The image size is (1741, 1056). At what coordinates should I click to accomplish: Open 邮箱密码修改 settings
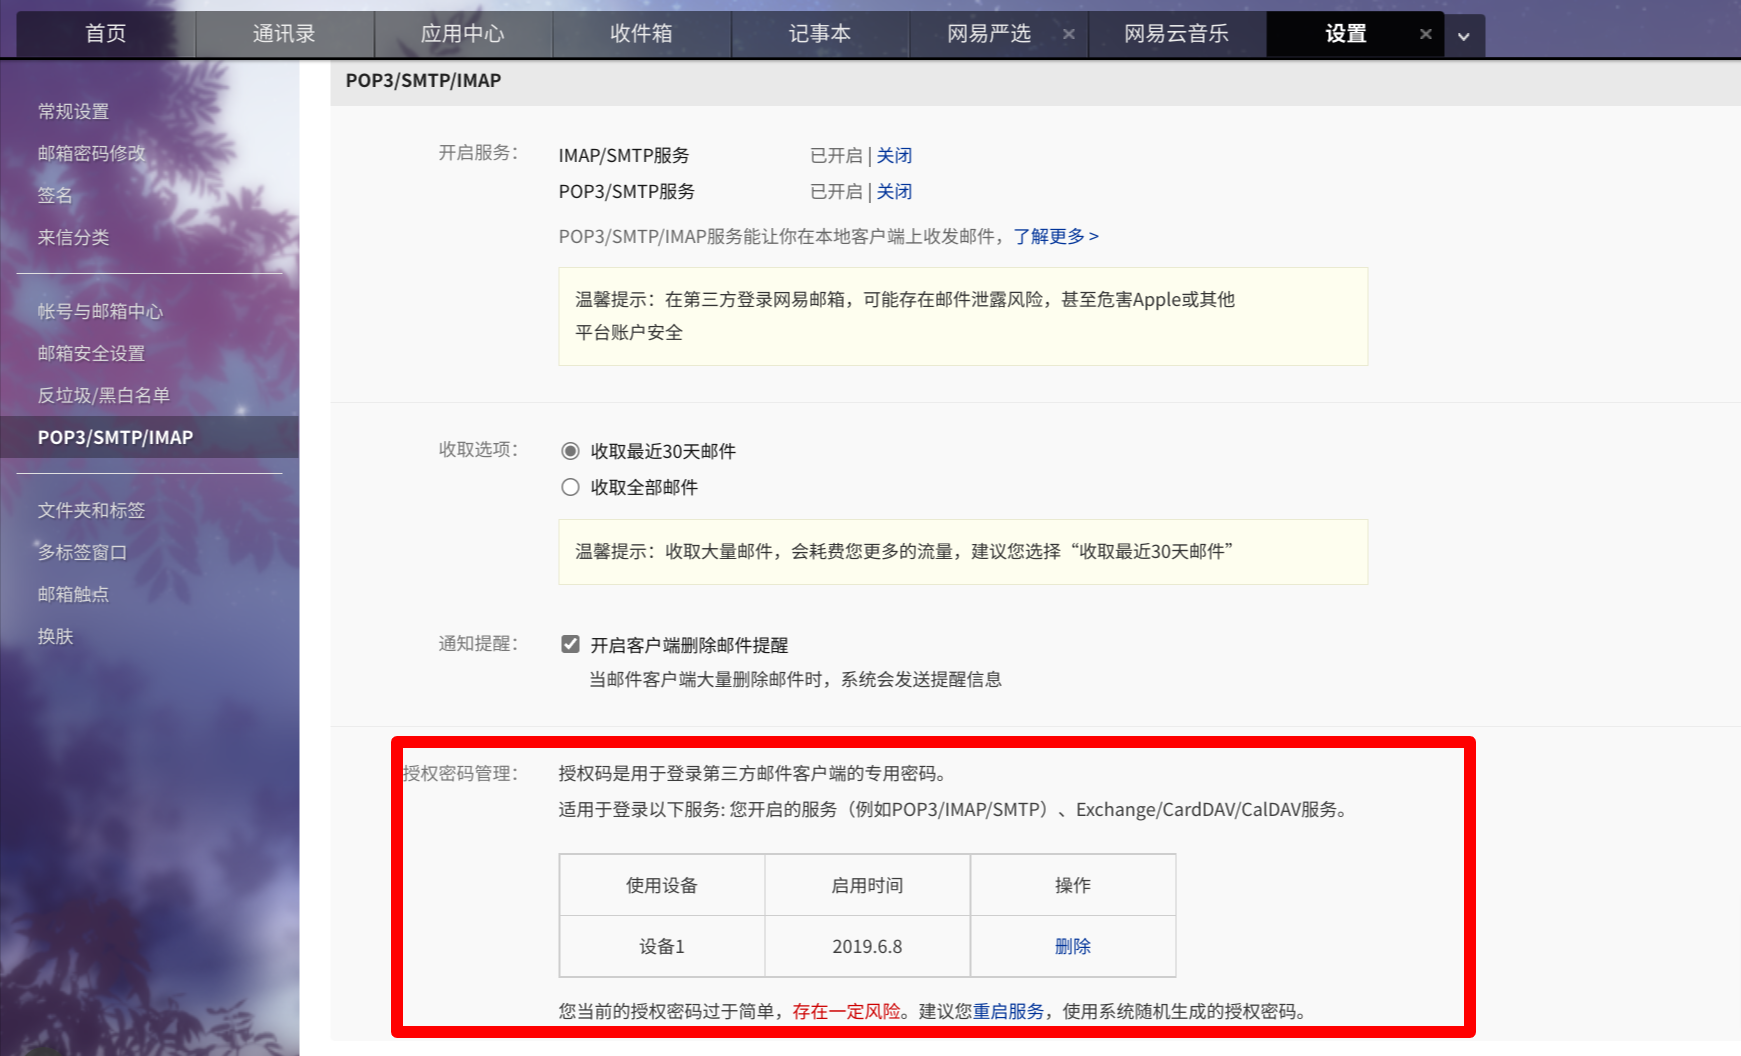[90, 153]
